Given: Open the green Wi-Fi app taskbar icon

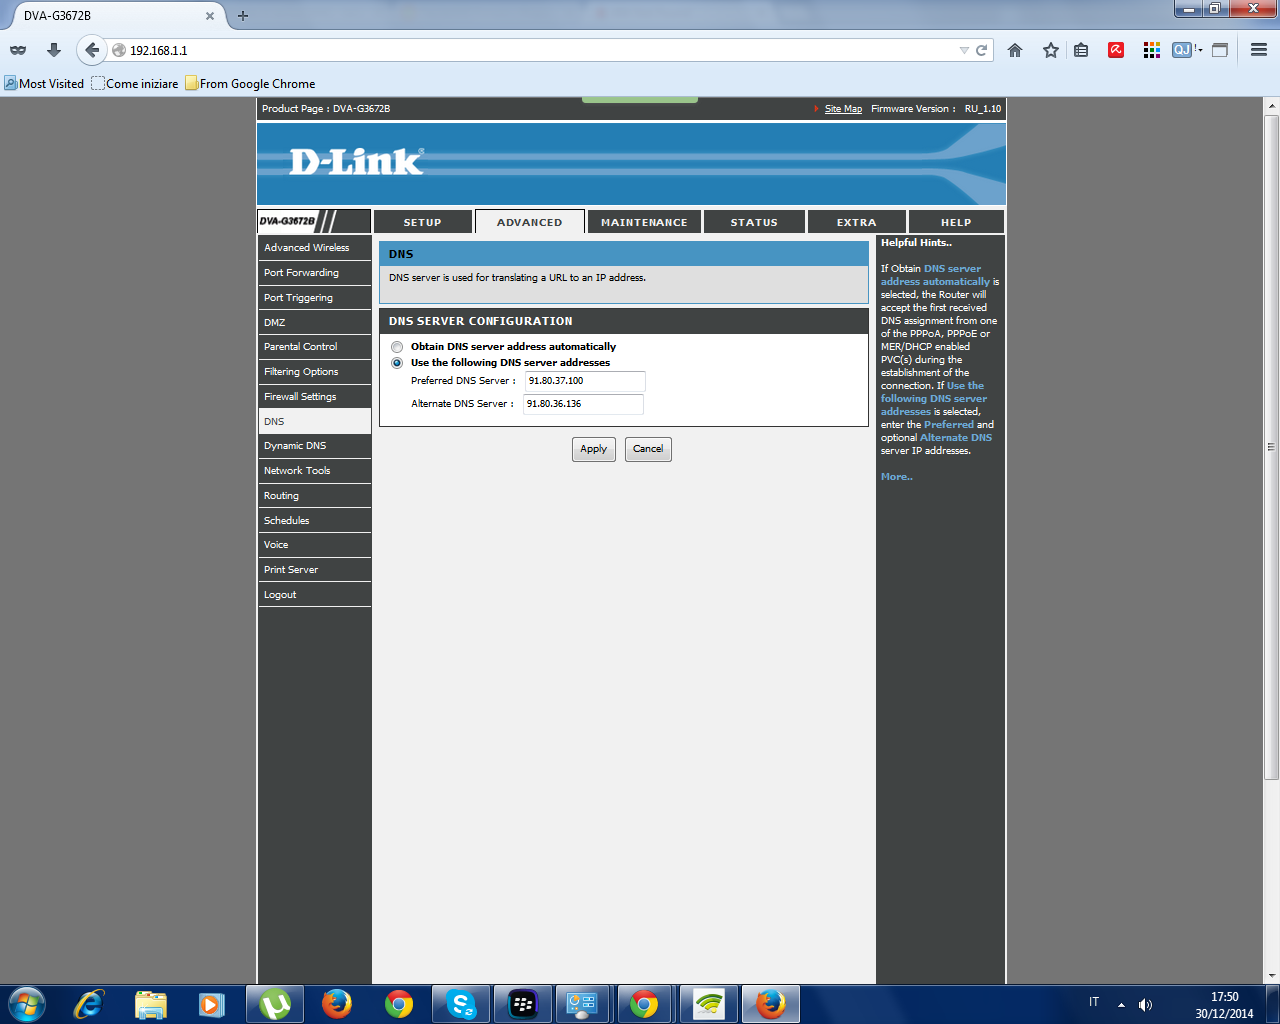Looking at the screenshot, I should point(709,1004).
